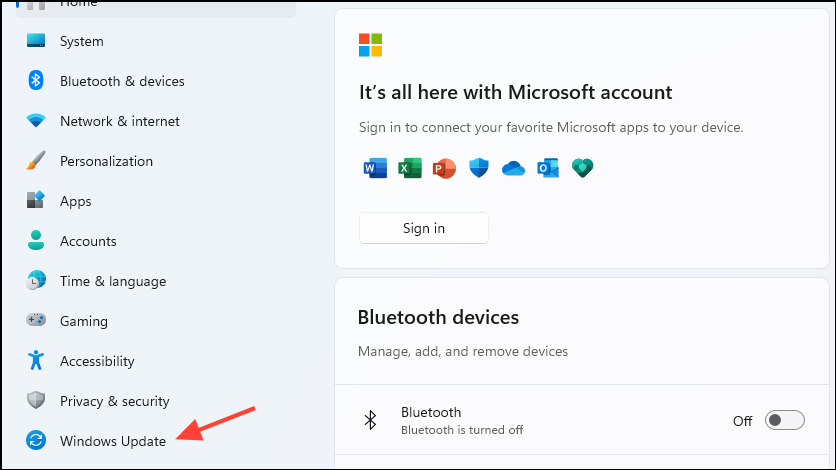This screenshot has width=836, height=470.
Task: Click the Family Safety heart icon
Action: pos(582,168)
